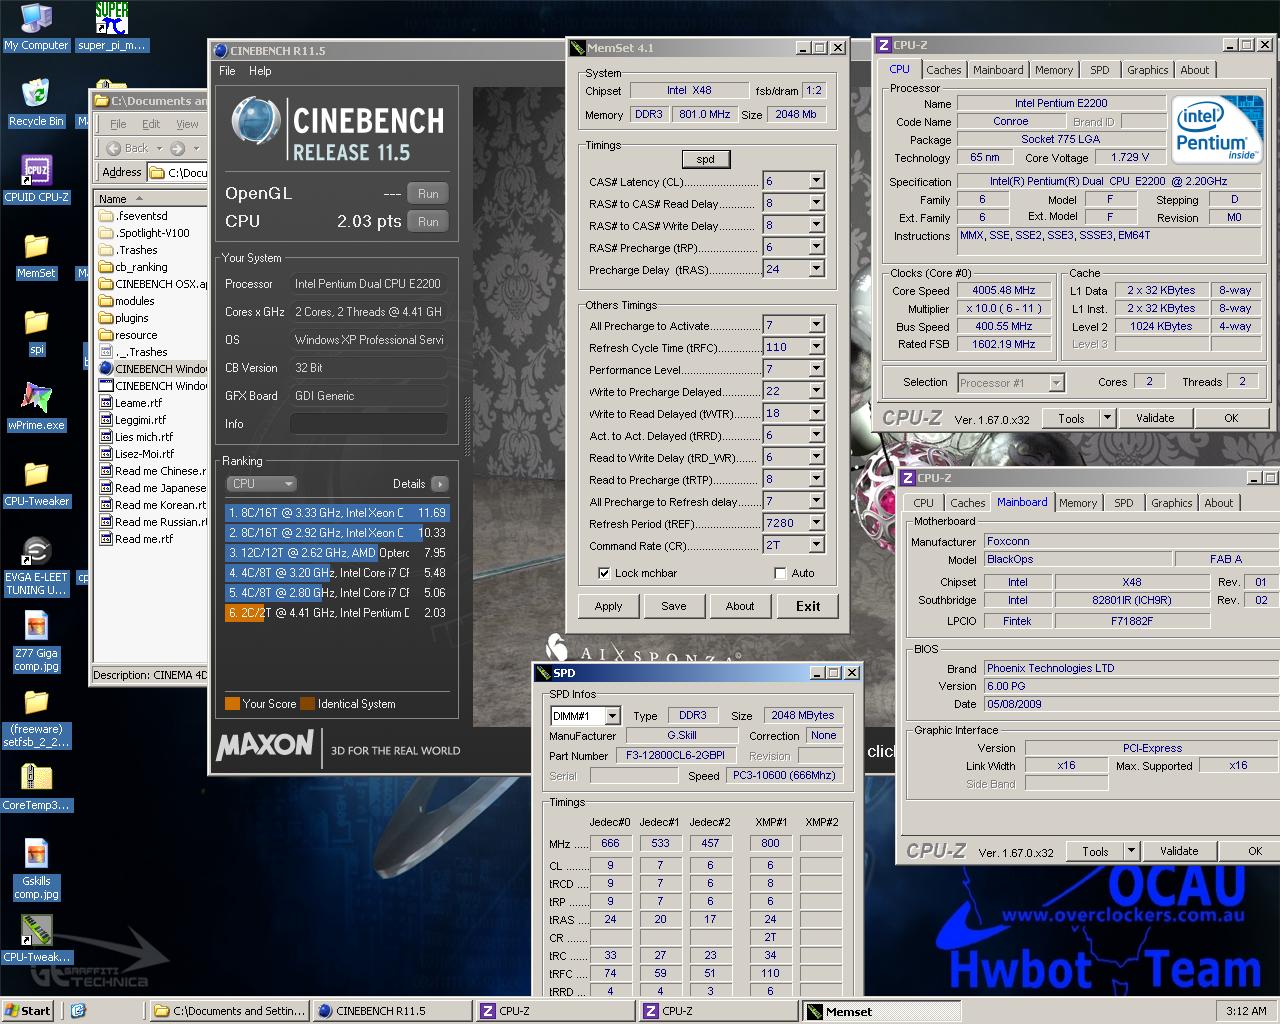Open Help menu in Cinebench
1280x1024 pixels.
point(260,71)
